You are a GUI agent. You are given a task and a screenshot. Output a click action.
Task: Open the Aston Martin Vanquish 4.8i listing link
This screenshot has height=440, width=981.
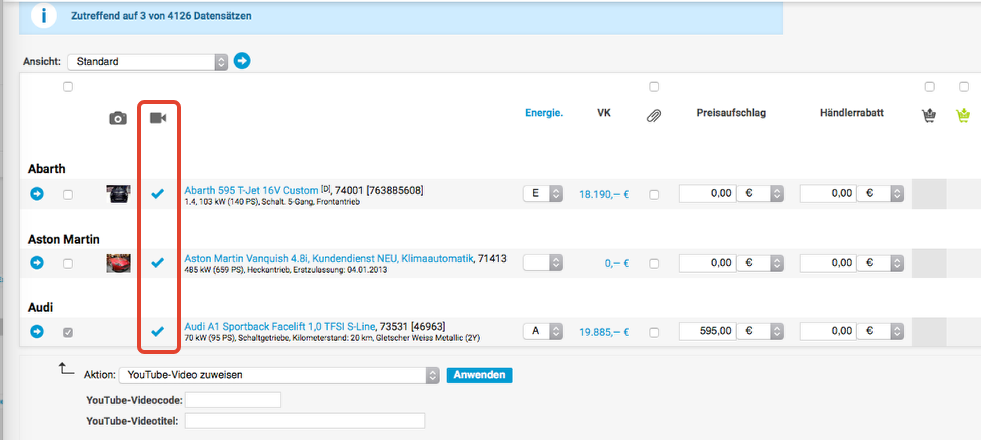point(327,258)
